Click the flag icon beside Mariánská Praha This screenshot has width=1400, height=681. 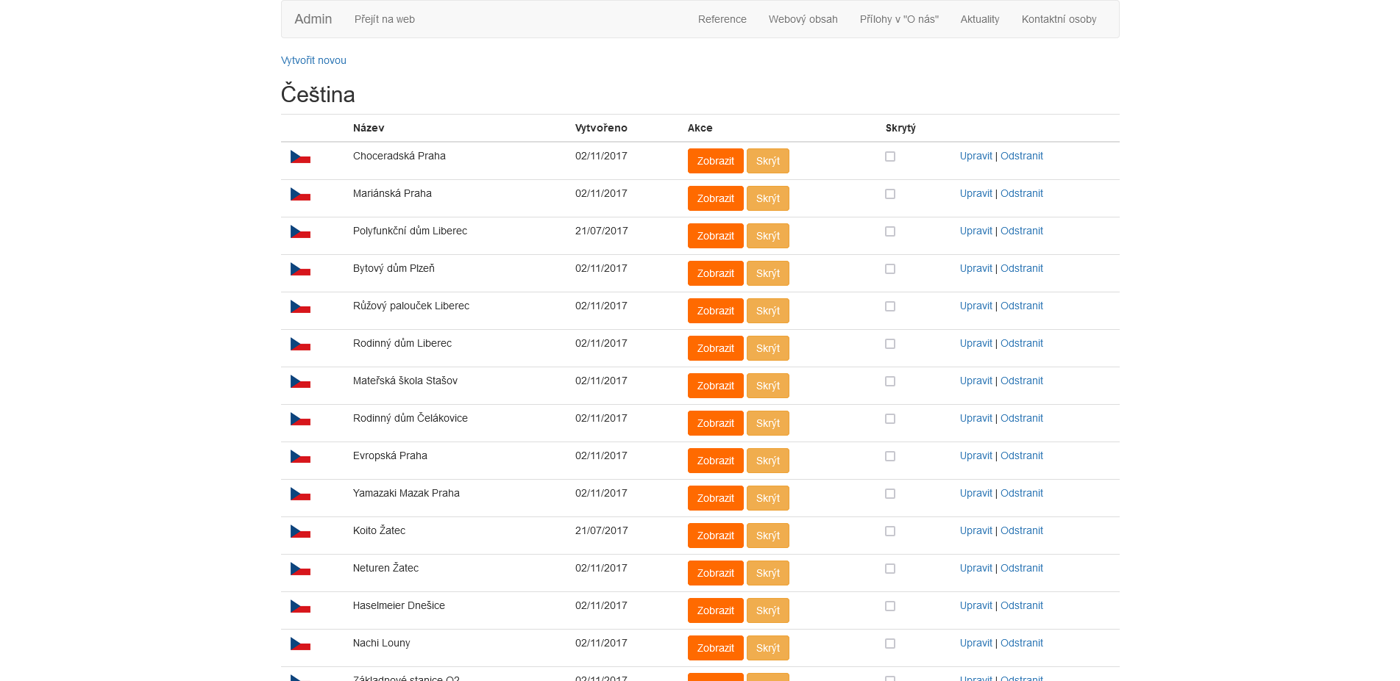coord(300,194)
